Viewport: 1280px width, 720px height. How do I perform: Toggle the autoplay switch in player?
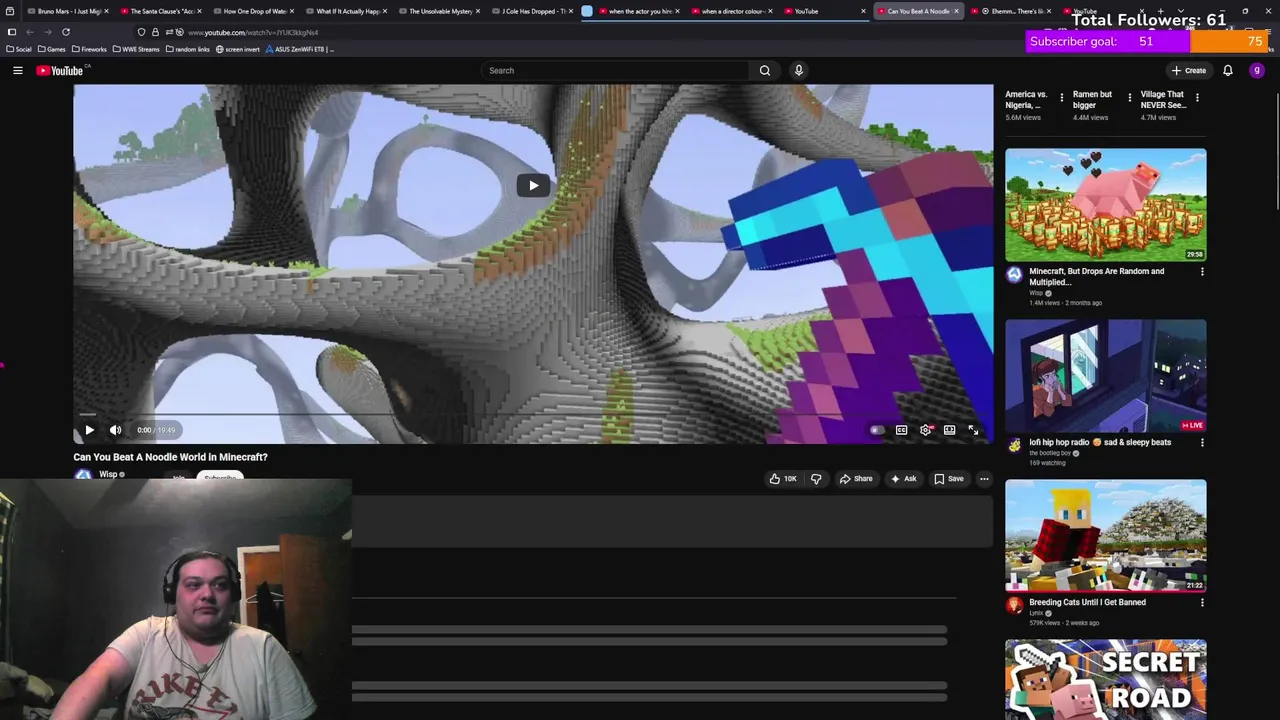pyautogui.click(x=877, y=430)
